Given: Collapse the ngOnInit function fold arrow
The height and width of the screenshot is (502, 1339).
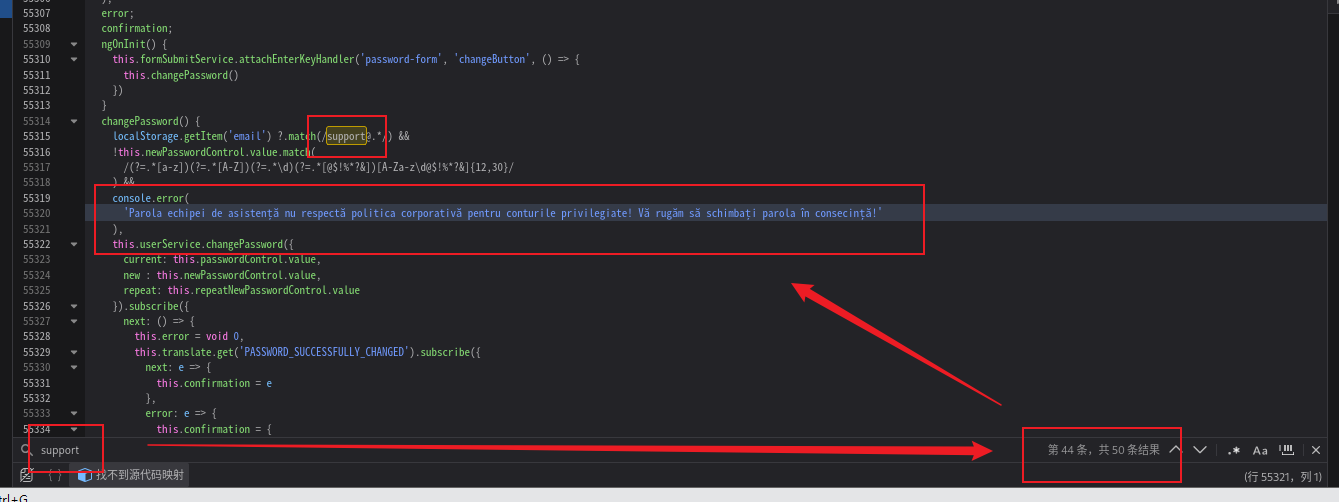Looking at the screenshot, I should 73,44.
